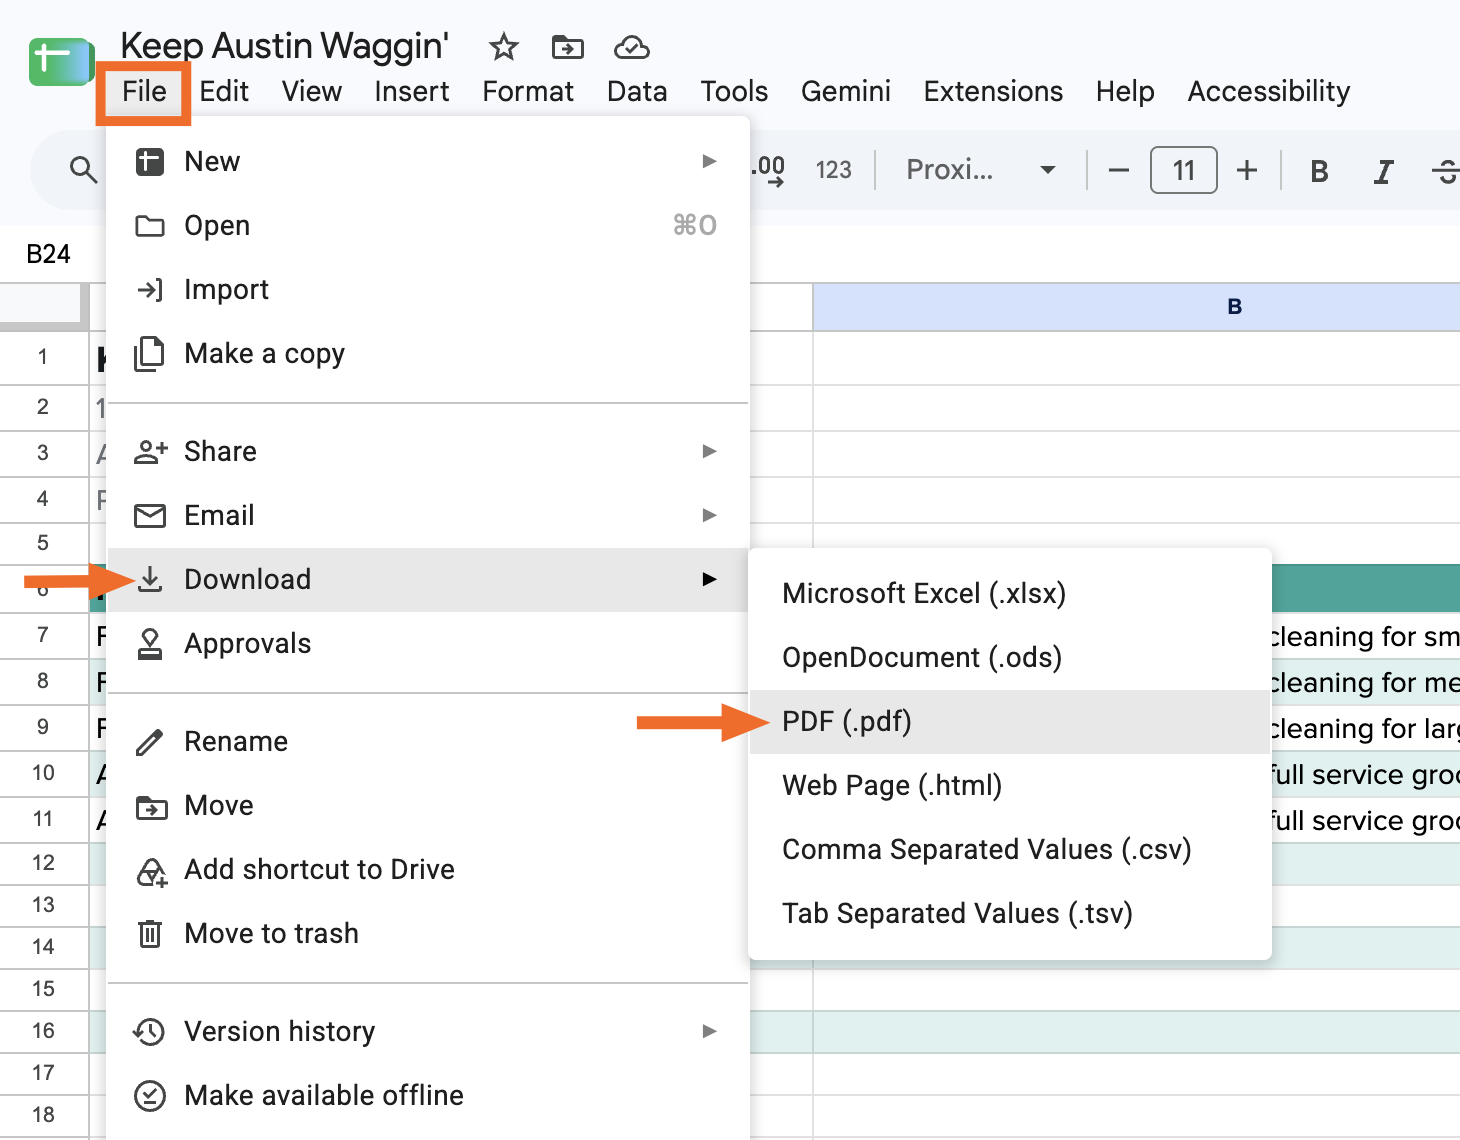Screen dimensions: 1460x1140
Task: Open the Proxi... font dropdown
Action: (x=980, y=170)
